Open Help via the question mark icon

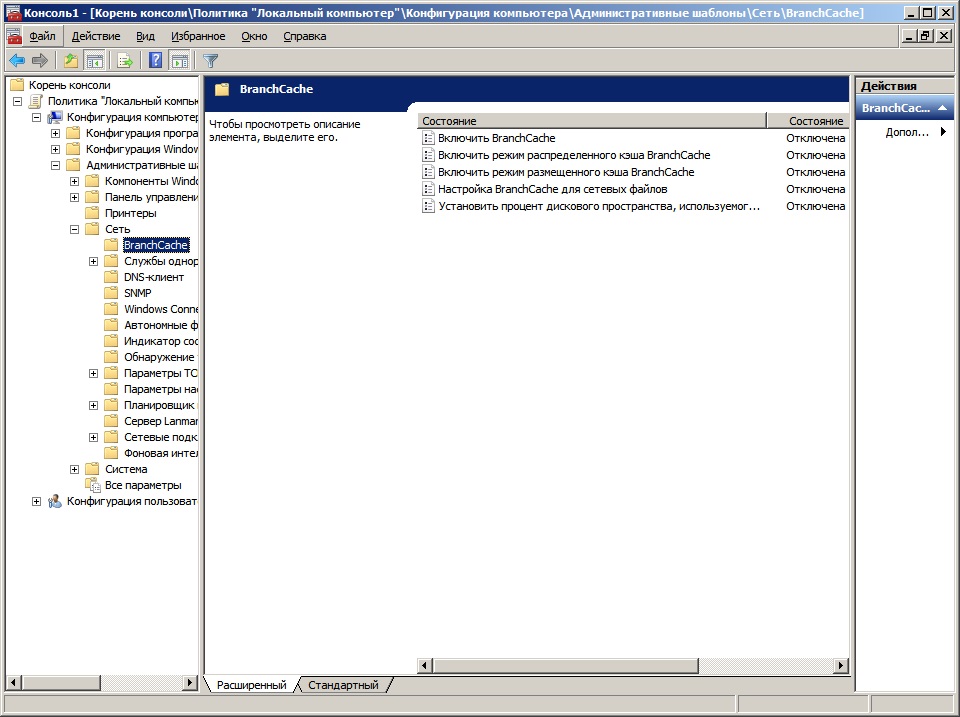coord(156,60)
